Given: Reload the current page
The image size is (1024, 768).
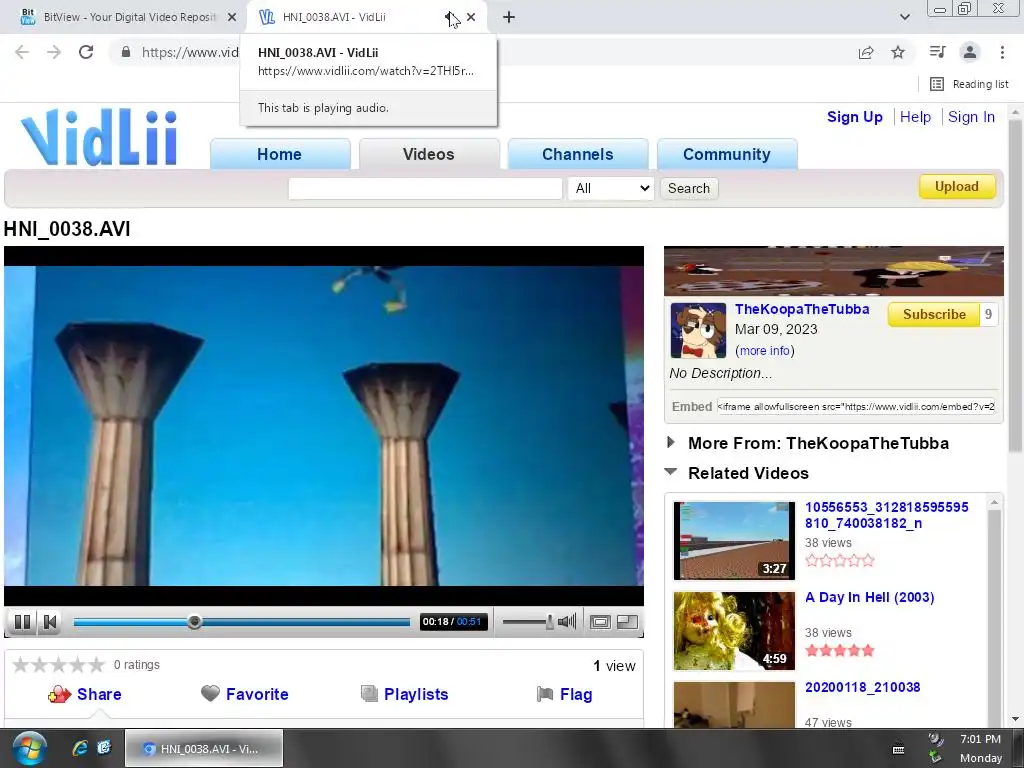Looking at the screenshot, I should (x=86, y=52).
